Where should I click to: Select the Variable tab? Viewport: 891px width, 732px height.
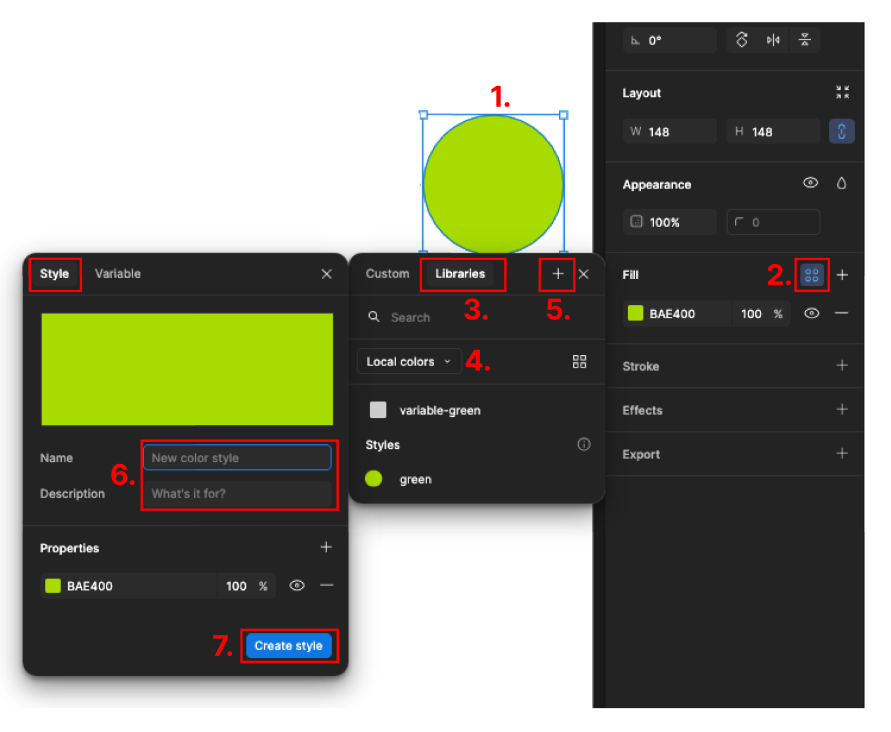[x=118, y=274]
